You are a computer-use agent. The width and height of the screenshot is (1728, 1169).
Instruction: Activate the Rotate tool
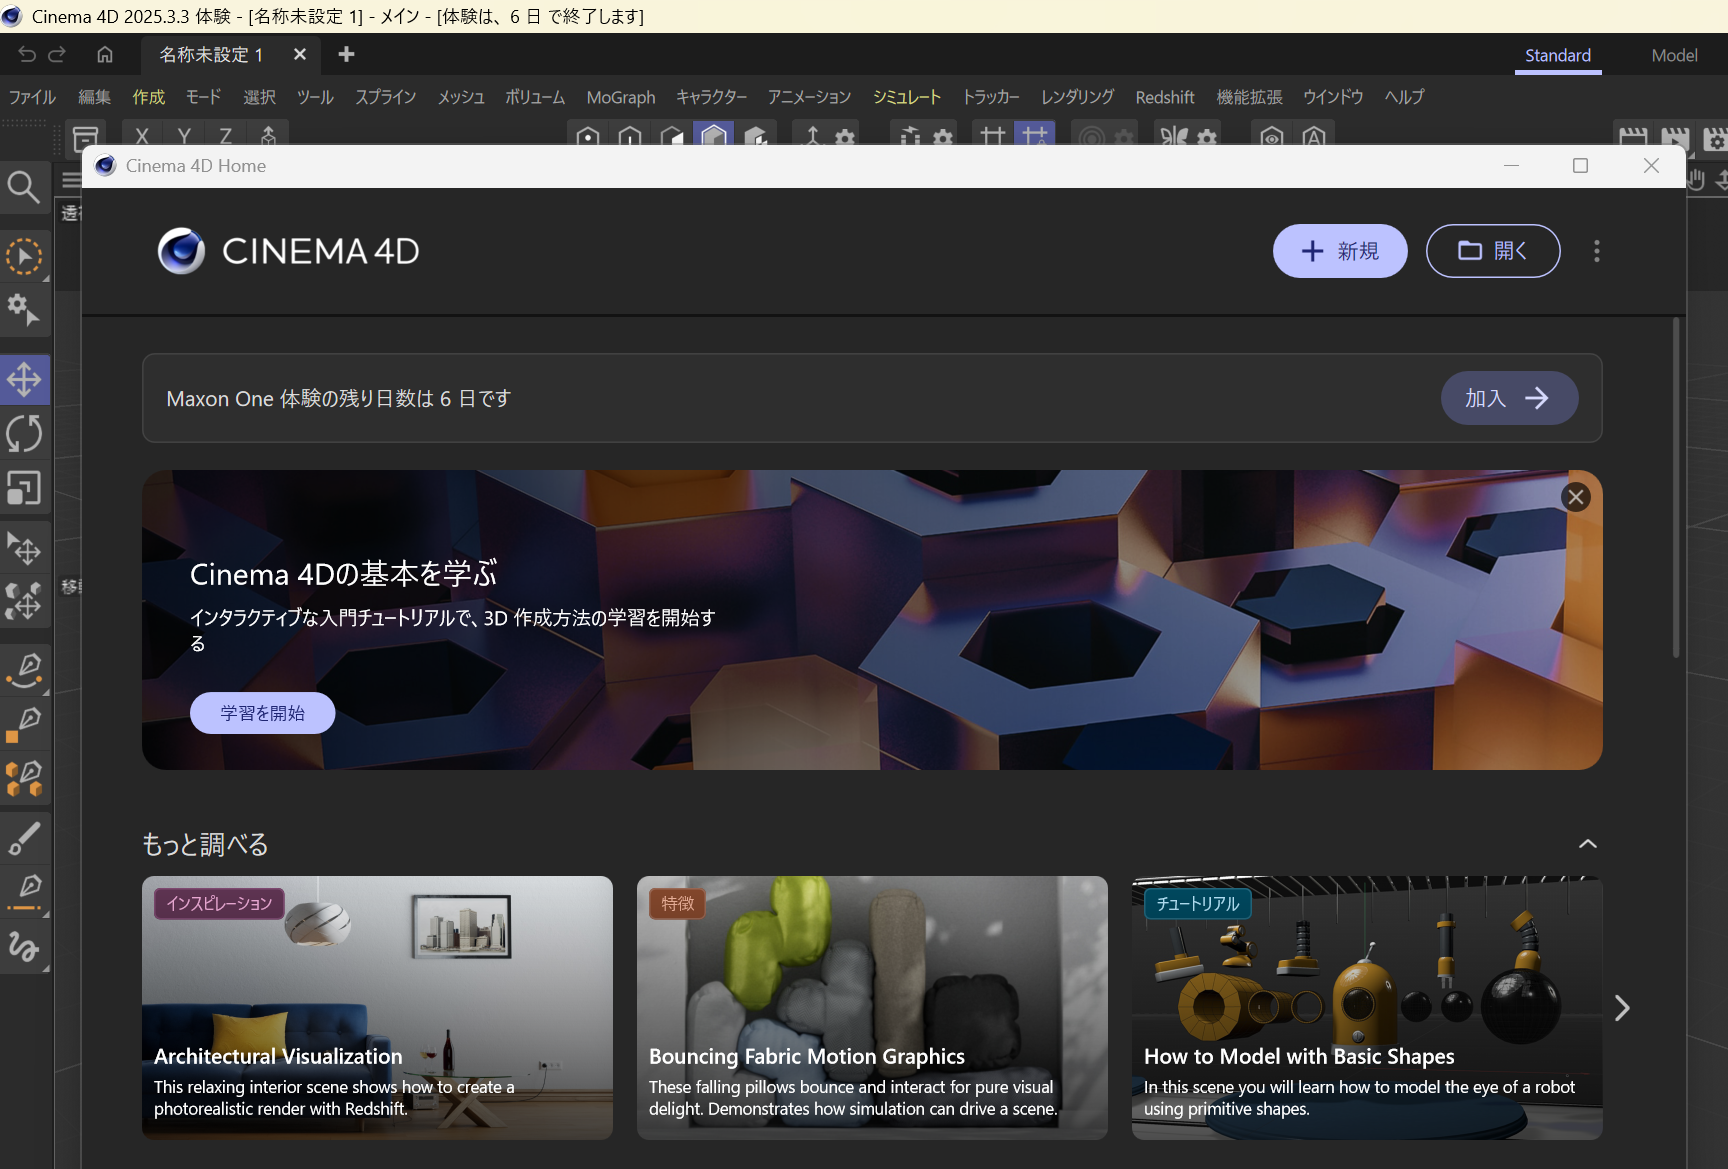click(24, 434)
